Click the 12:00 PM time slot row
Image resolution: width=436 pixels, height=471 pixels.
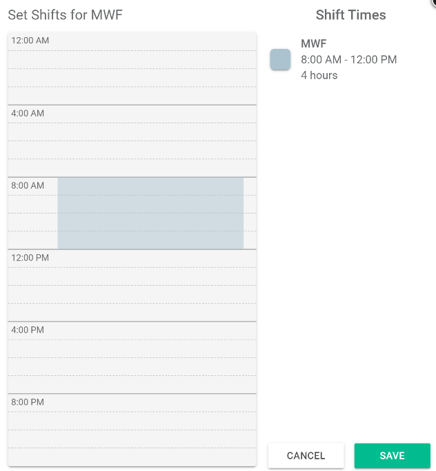pyautogui.click(x=132, y=258)
